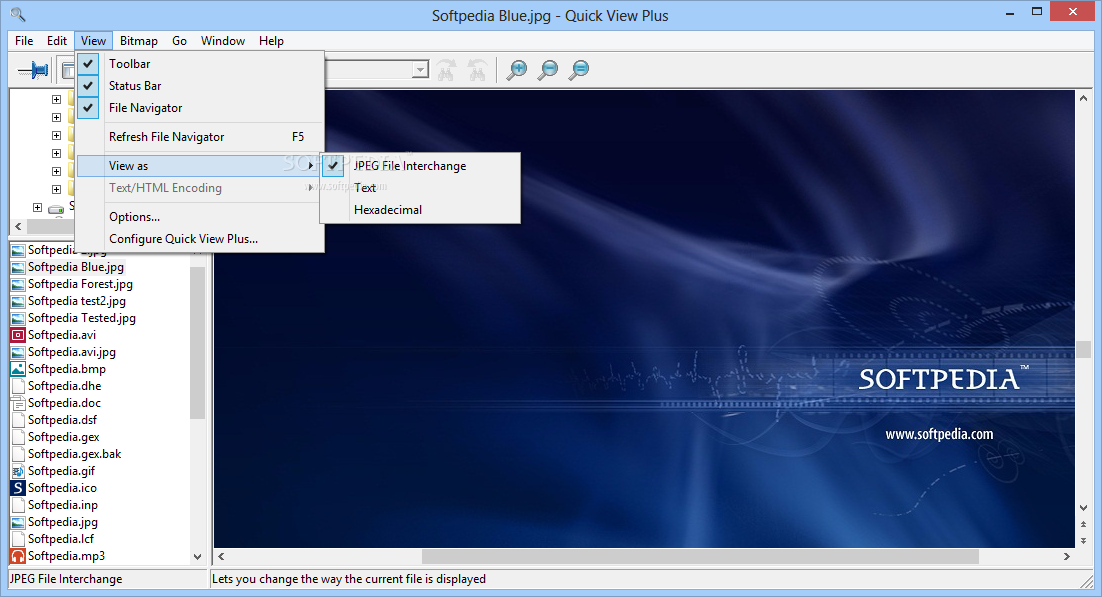The width and height of the screenshot is (1102, 597).
Task: Choose Refresh File Navigator
Action: pyautogui.click(x=200, y=137)
